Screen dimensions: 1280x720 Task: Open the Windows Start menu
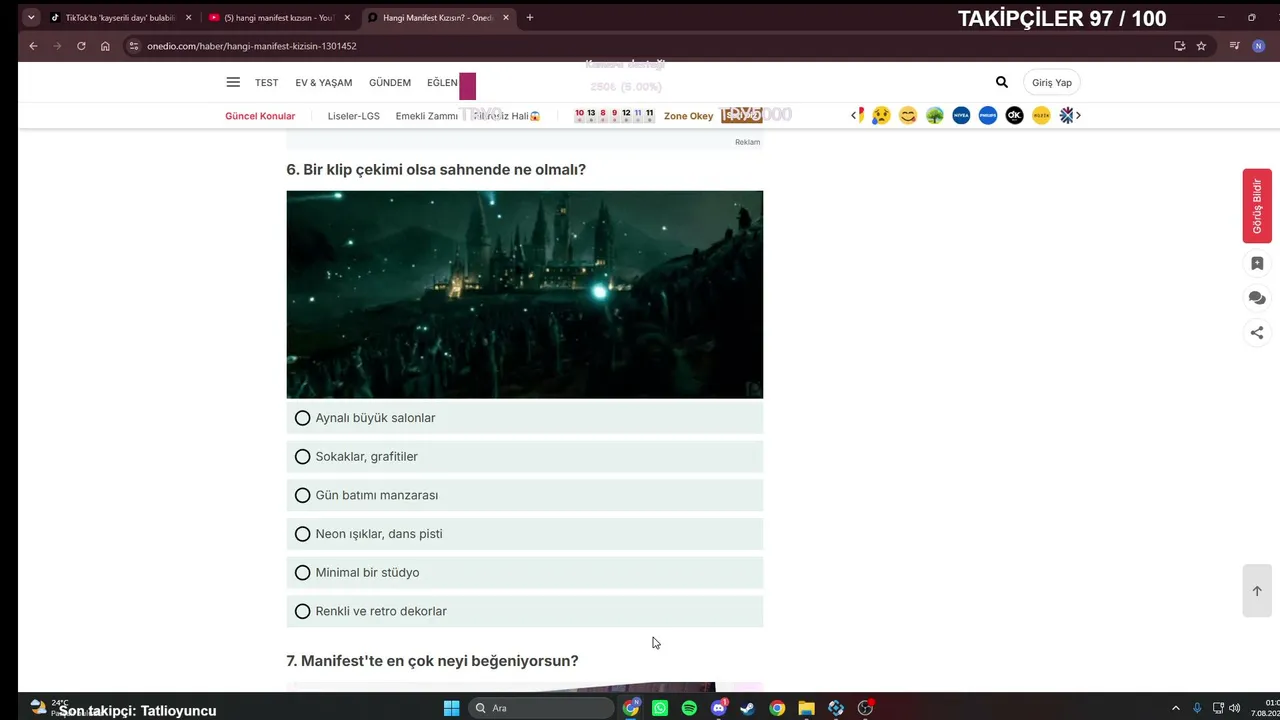(x=451, y=708)
